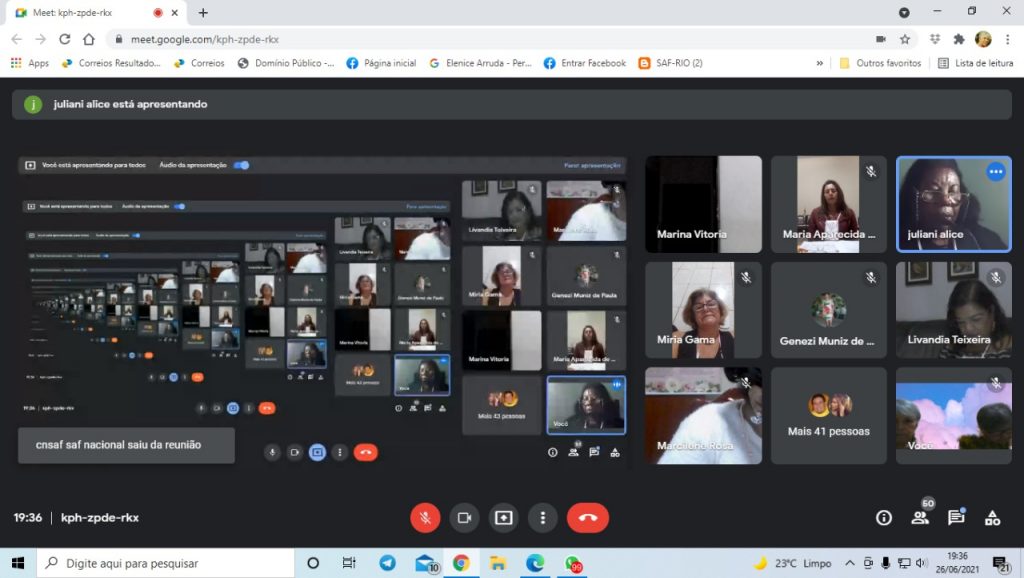Screen dimensions: 1024x578
Task: Toggle the camera in the bottom bar
Action: (x=464, y=518)
